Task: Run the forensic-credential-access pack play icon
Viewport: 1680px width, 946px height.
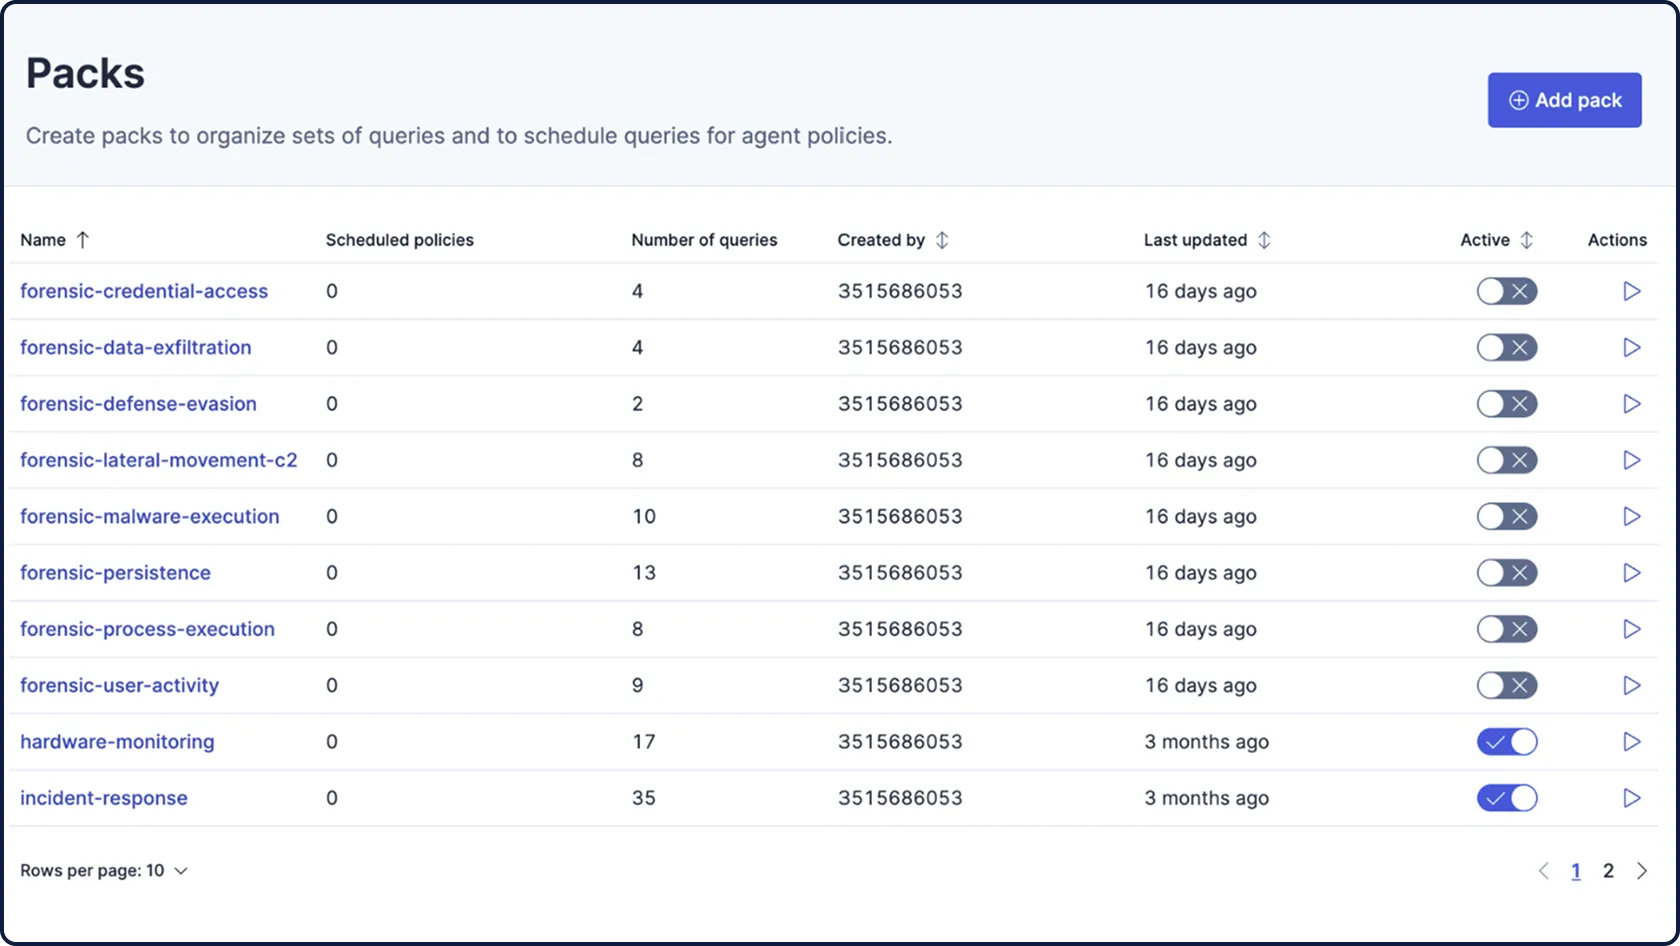Action: 1631,291
